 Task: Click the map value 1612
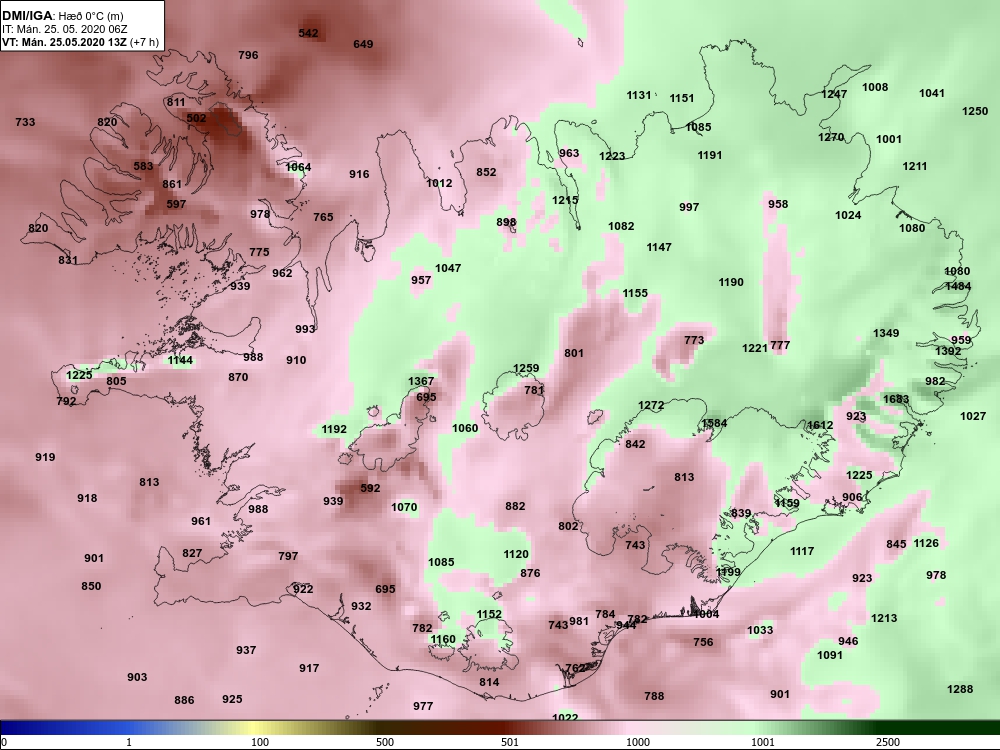[820, 425]
